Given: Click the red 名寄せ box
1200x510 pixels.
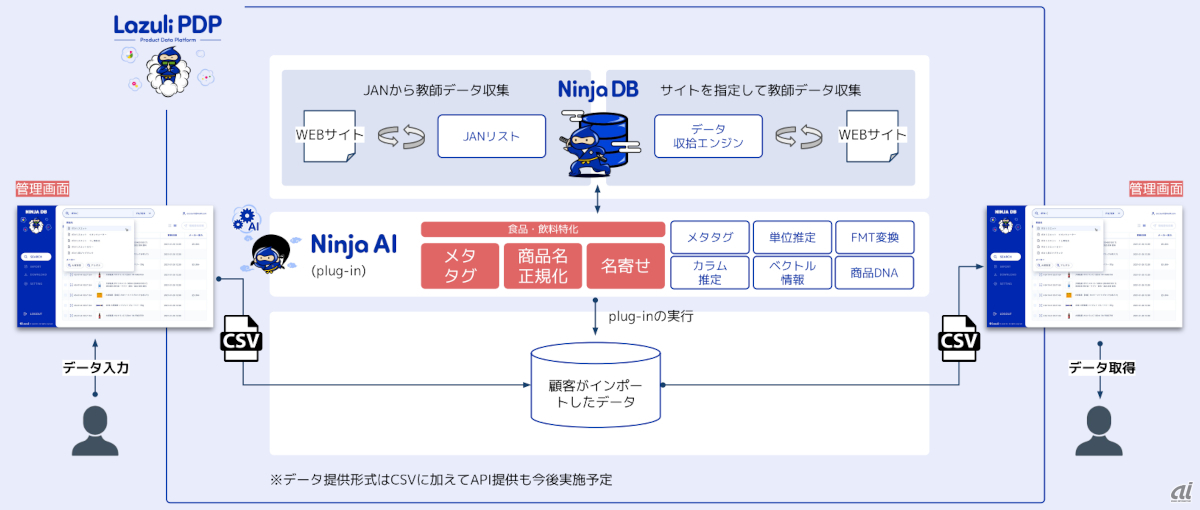Looking at the screenshot, I should (x=625, y=266).
